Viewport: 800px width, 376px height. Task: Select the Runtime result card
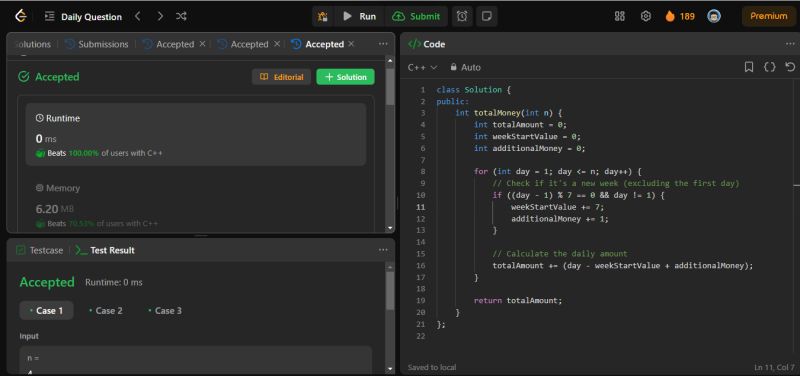tap(196, 134)
